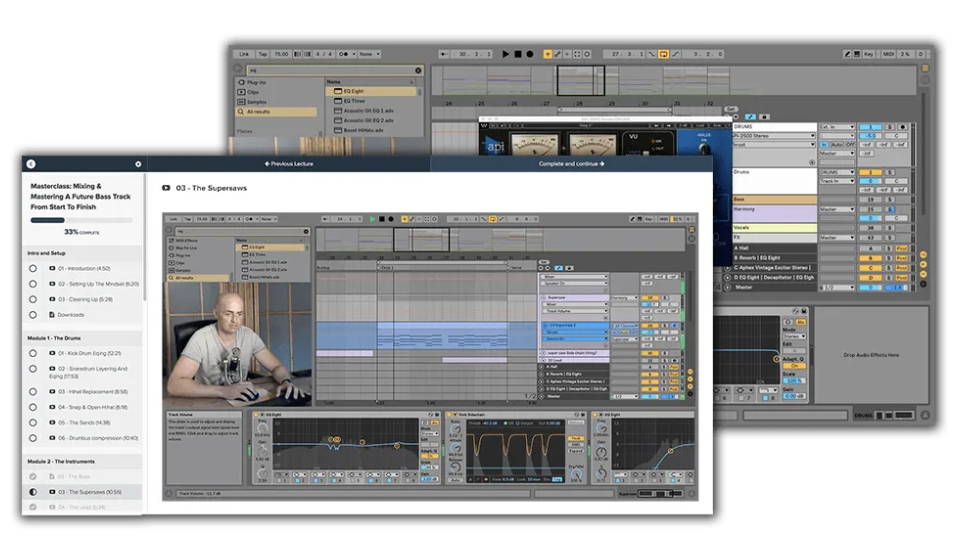Toggle the highlighted arrangement overdub plus button
Screen dimensions: 976x560
tap(548, 54)
